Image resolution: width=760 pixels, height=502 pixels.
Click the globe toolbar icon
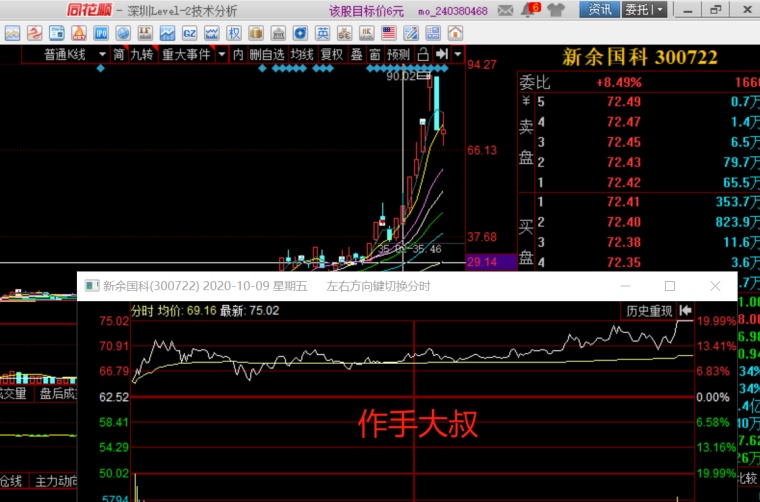click(123, 33)
